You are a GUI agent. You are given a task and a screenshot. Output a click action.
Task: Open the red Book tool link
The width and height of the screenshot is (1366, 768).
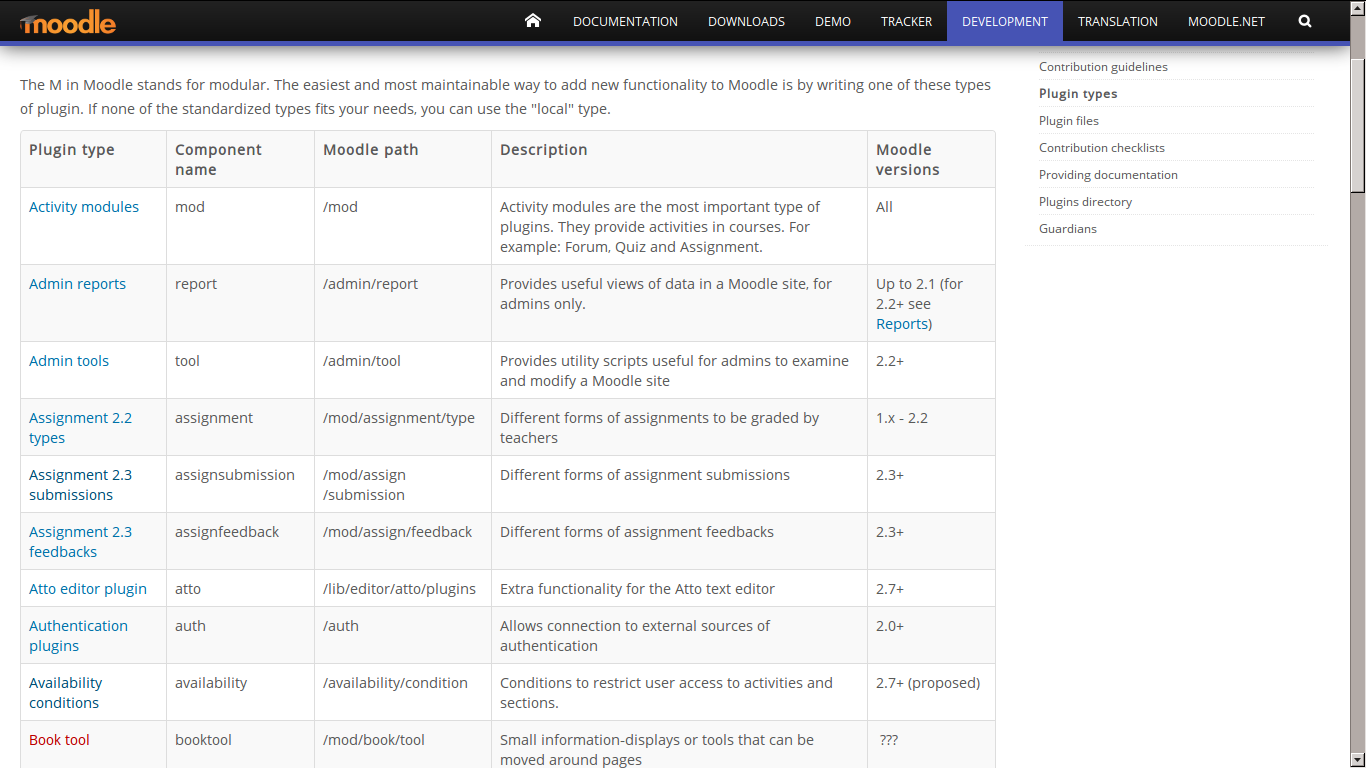pos(59,740)
